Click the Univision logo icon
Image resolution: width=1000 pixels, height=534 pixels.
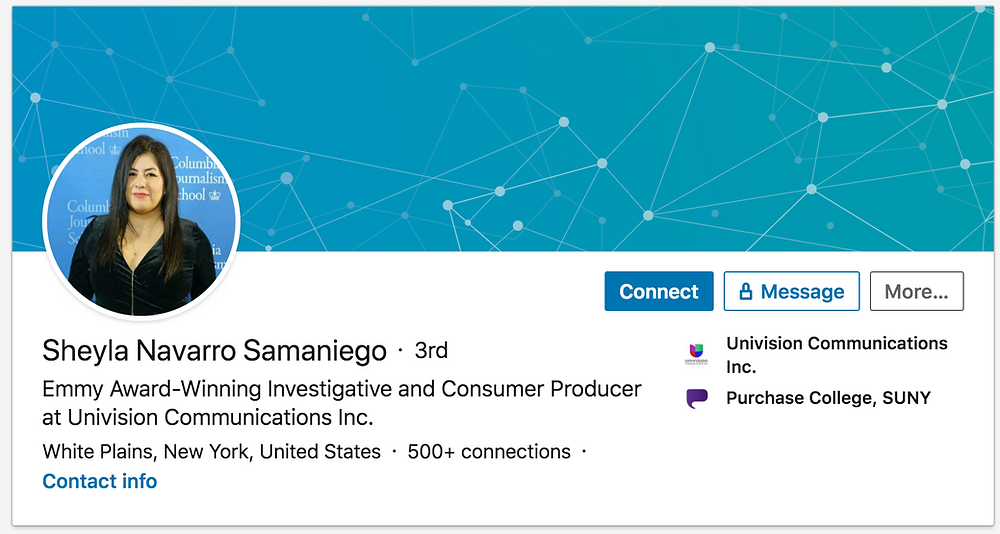pyautogui.click(x=696, y=353)
